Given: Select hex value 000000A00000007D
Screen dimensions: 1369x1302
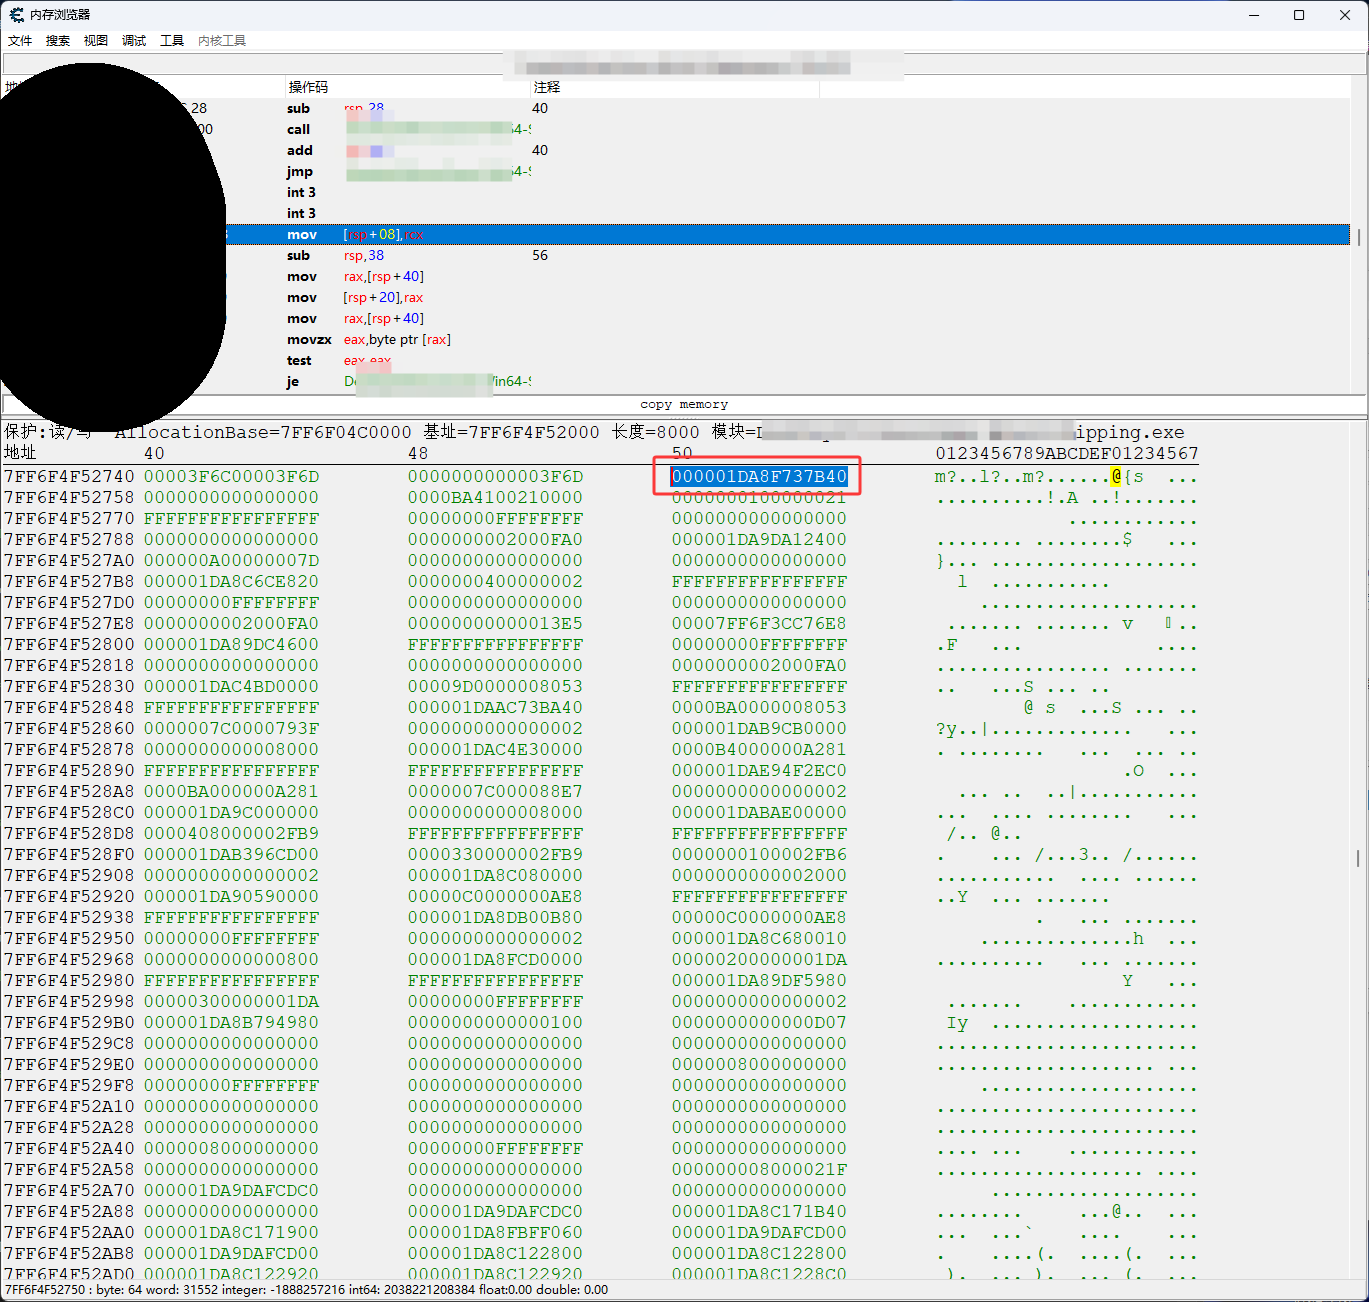Looking at the screenshot, I should [232, 561].
